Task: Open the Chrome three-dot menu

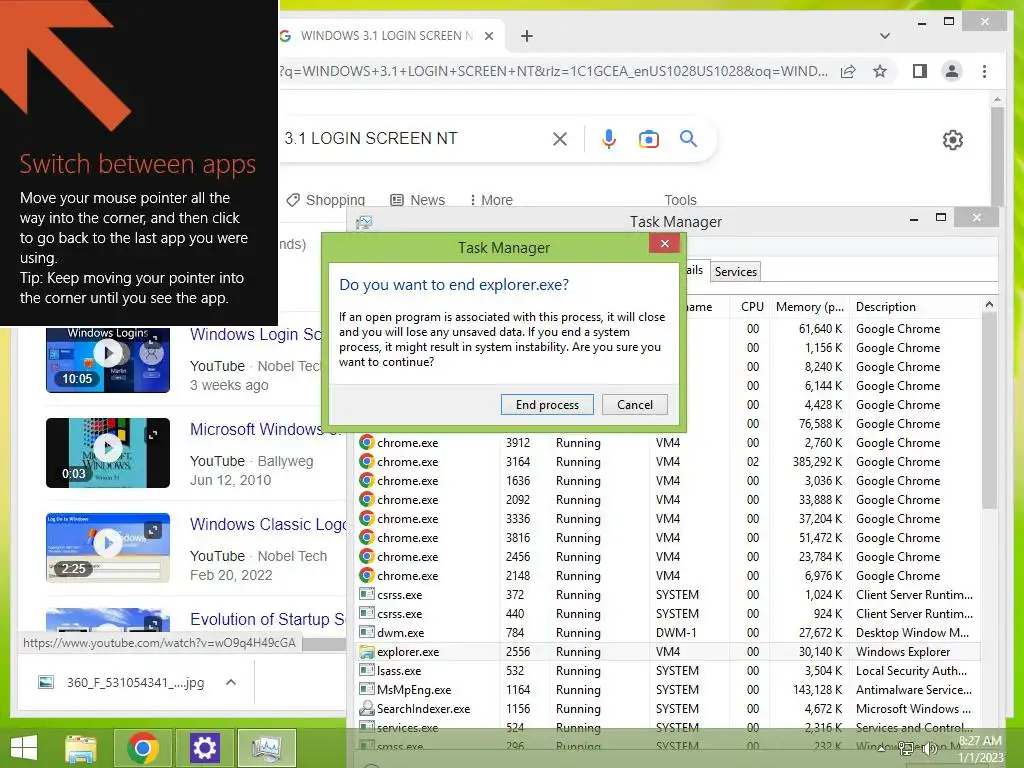Action: tap(984, 71)
